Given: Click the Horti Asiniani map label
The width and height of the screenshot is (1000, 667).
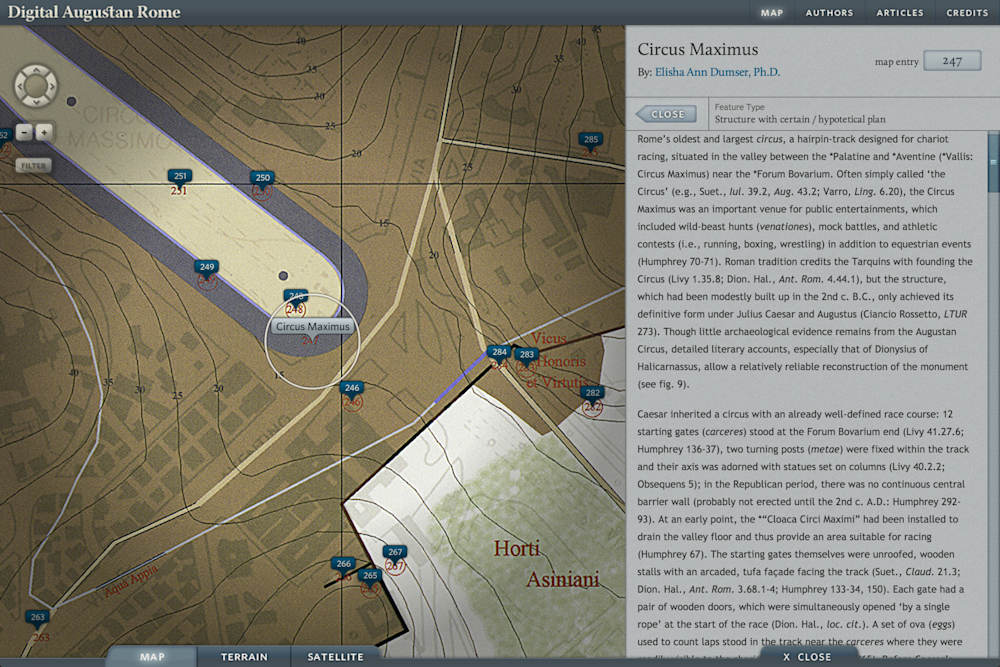Looking at the screenshot, I should (x=546, y=564).
